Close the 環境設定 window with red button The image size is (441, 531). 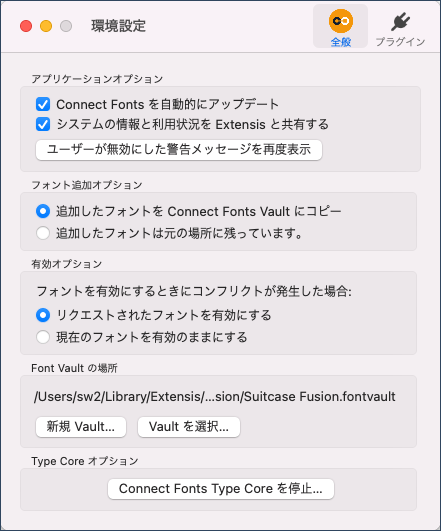pyautogui.click(x=26, y=26)
